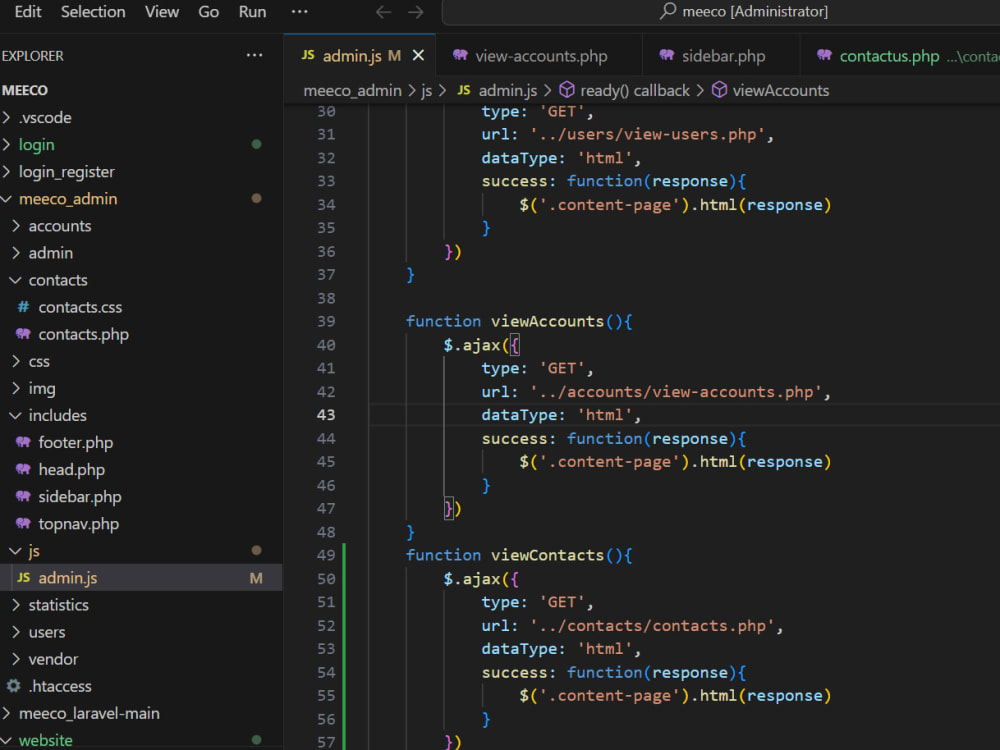Click the CSS hash icon beside contacts.css
The height and width of the screenshot is (750, 1000).
pos(24,307)
